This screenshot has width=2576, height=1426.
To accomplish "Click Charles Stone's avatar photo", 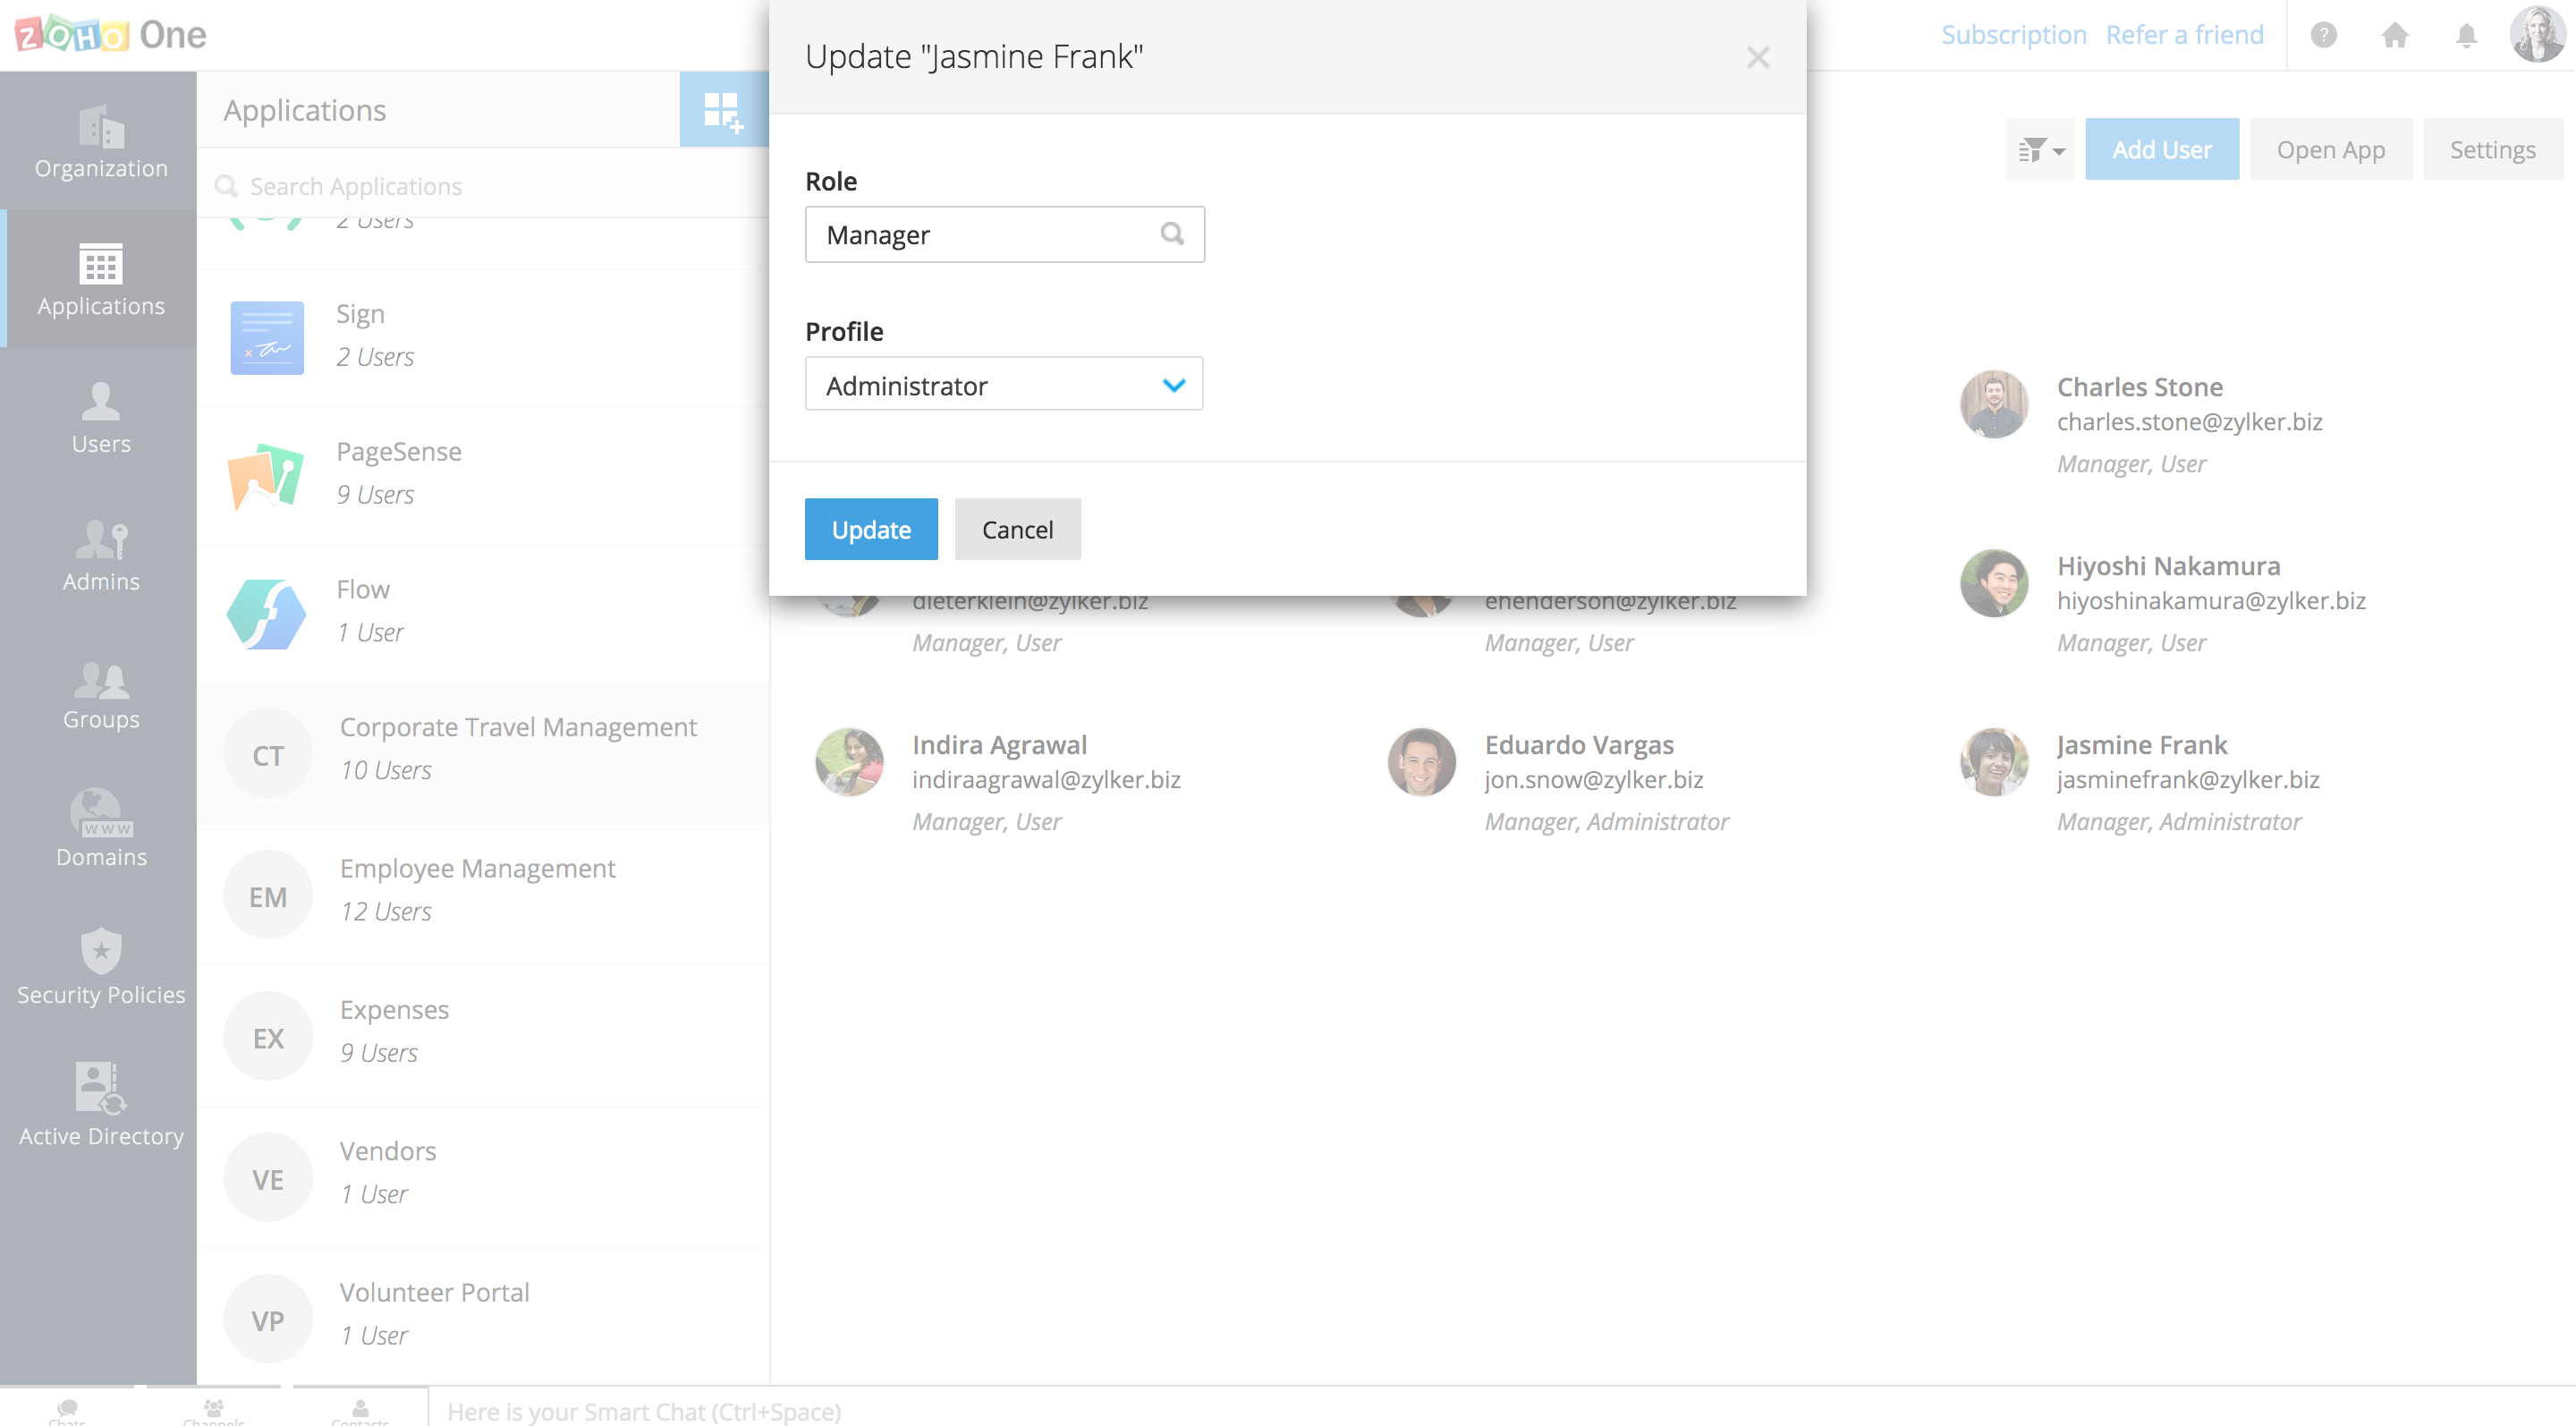I will coord(1994,404).
